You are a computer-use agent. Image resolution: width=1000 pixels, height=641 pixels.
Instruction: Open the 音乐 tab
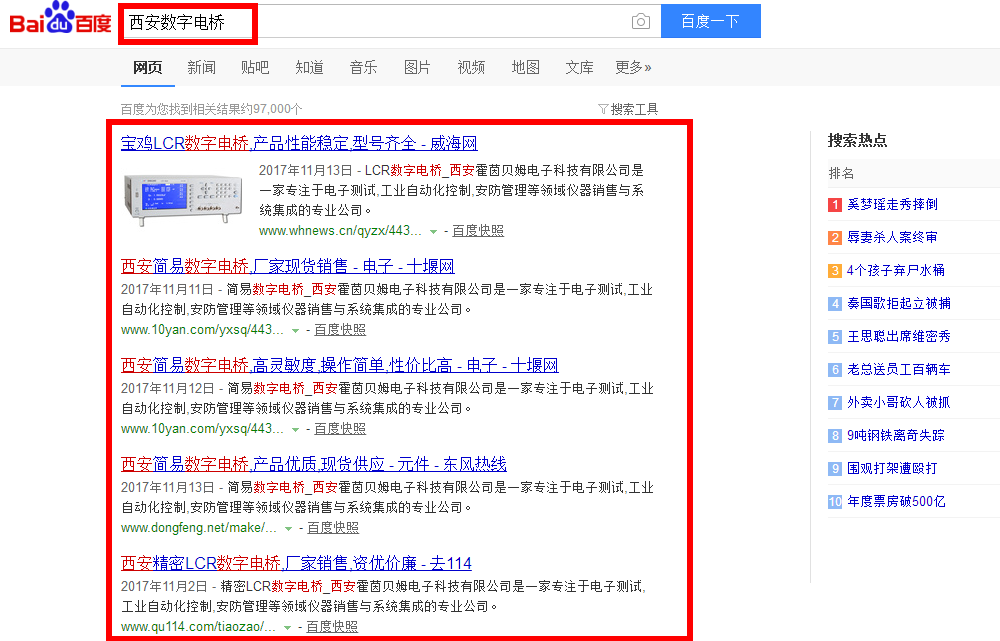pyautogui.click(x=364, y=68)
